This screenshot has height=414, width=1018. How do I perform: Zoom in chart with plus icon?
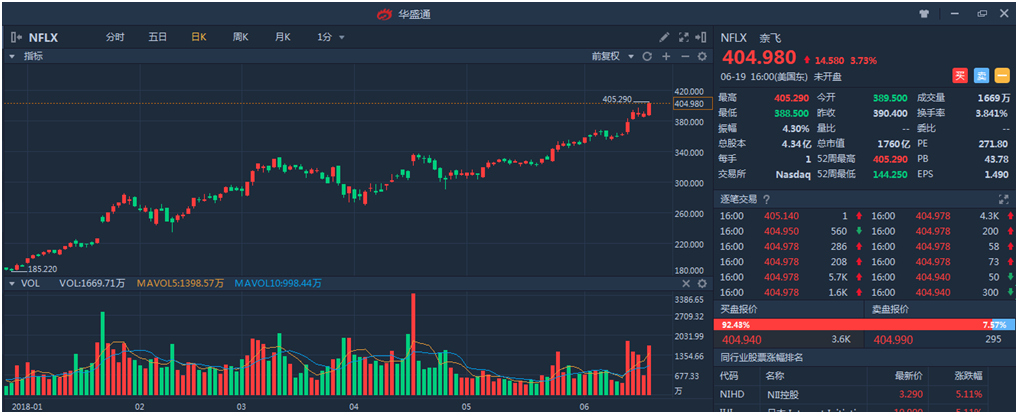665,56
